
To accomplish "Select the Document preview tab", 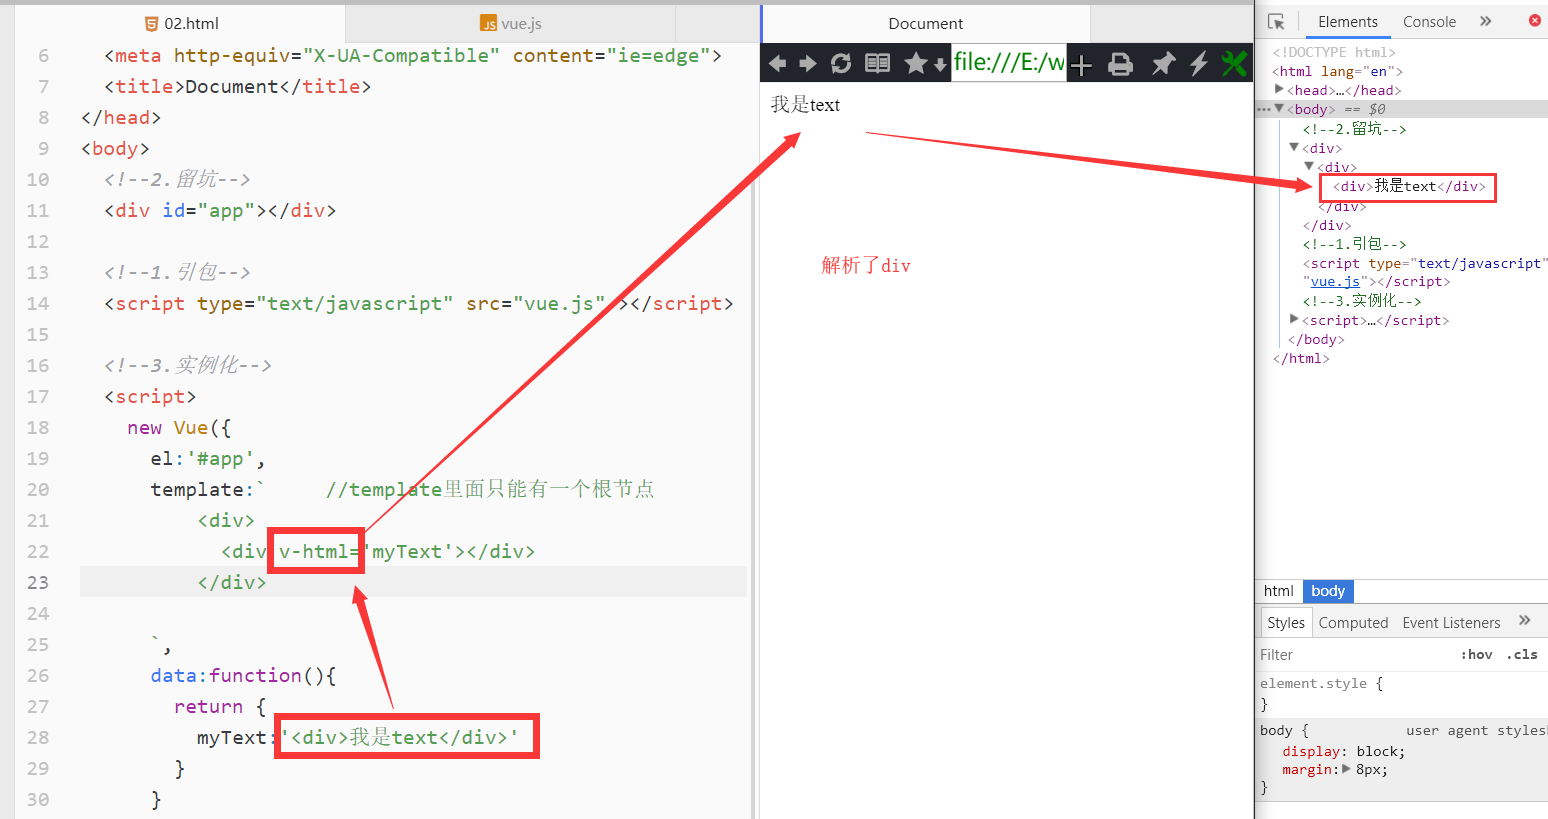I will [x=926, y=23].
